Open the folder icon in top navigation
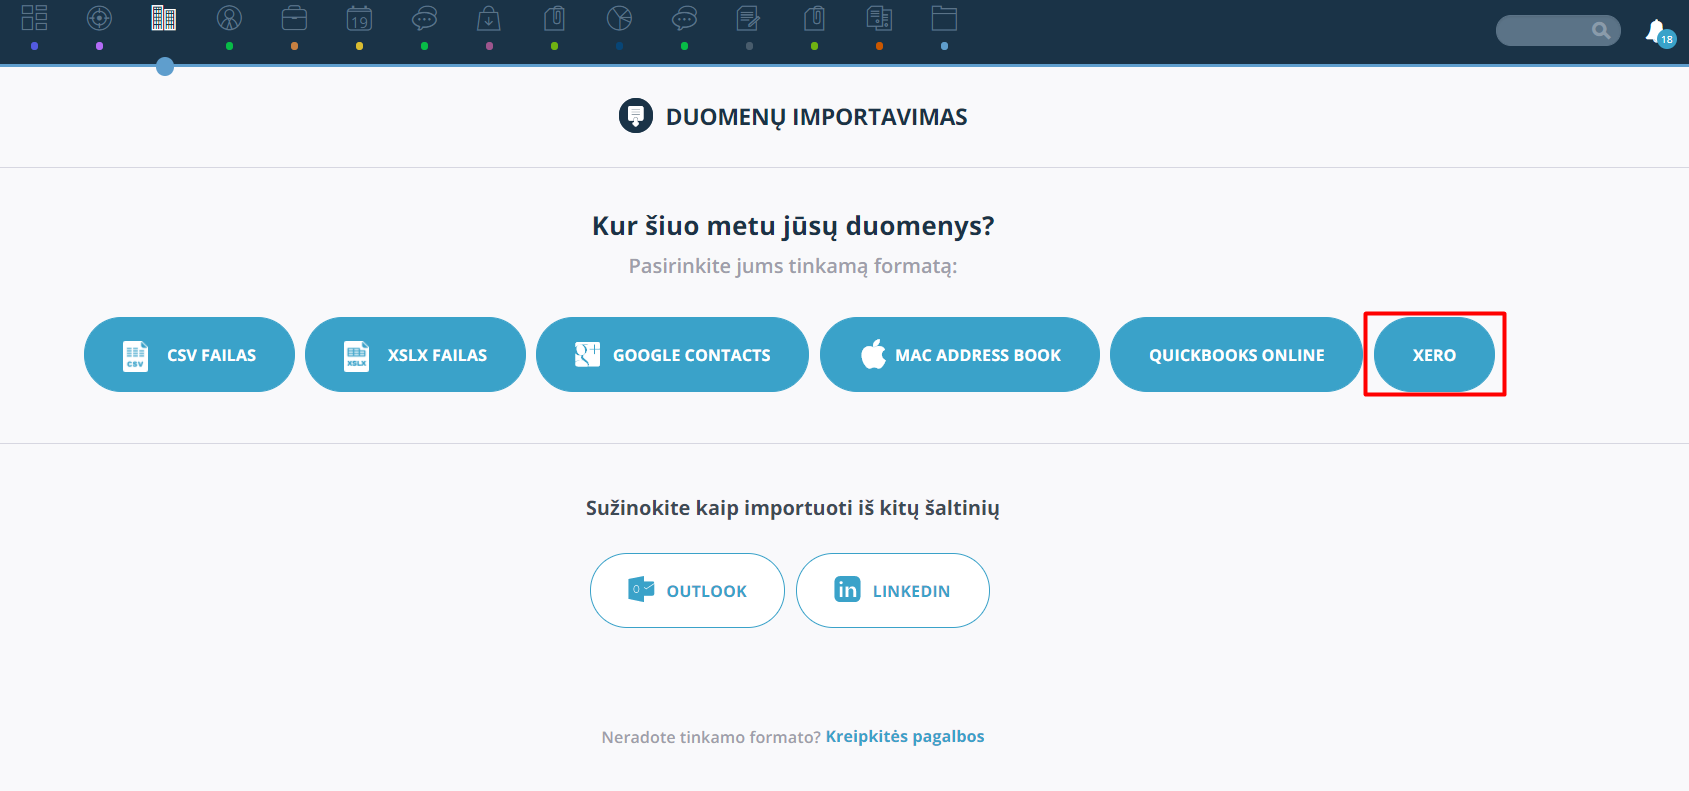Viewport: 1689px width, 791px height. [944, 18]
